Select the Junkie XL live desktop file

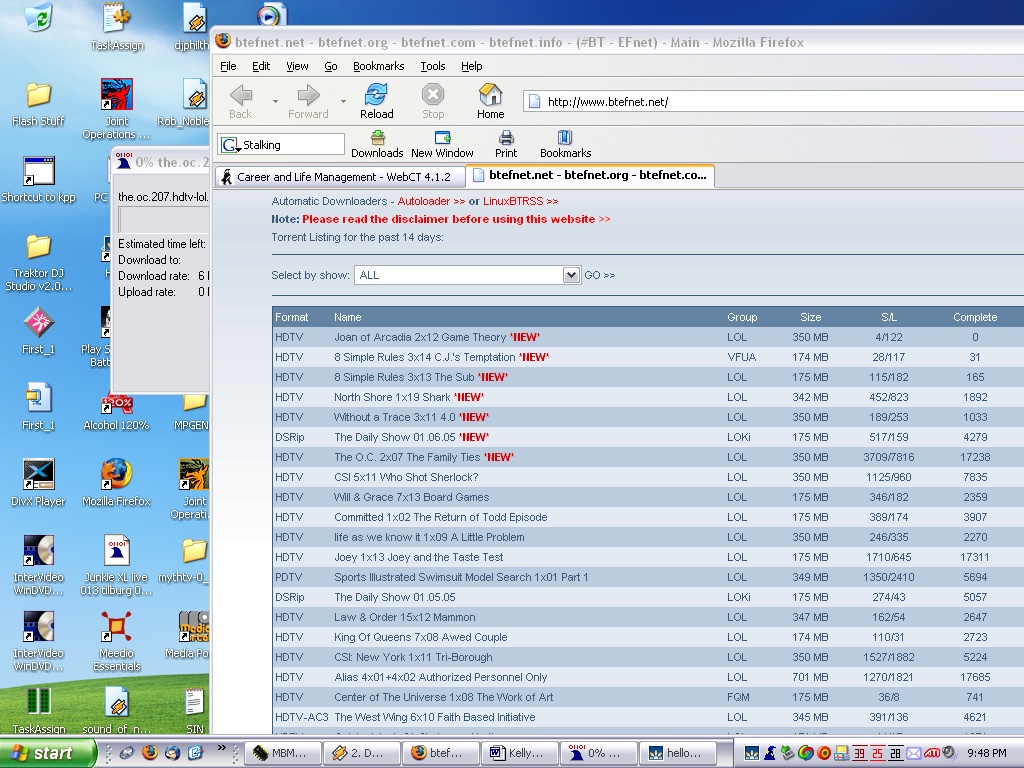point(116,566)
